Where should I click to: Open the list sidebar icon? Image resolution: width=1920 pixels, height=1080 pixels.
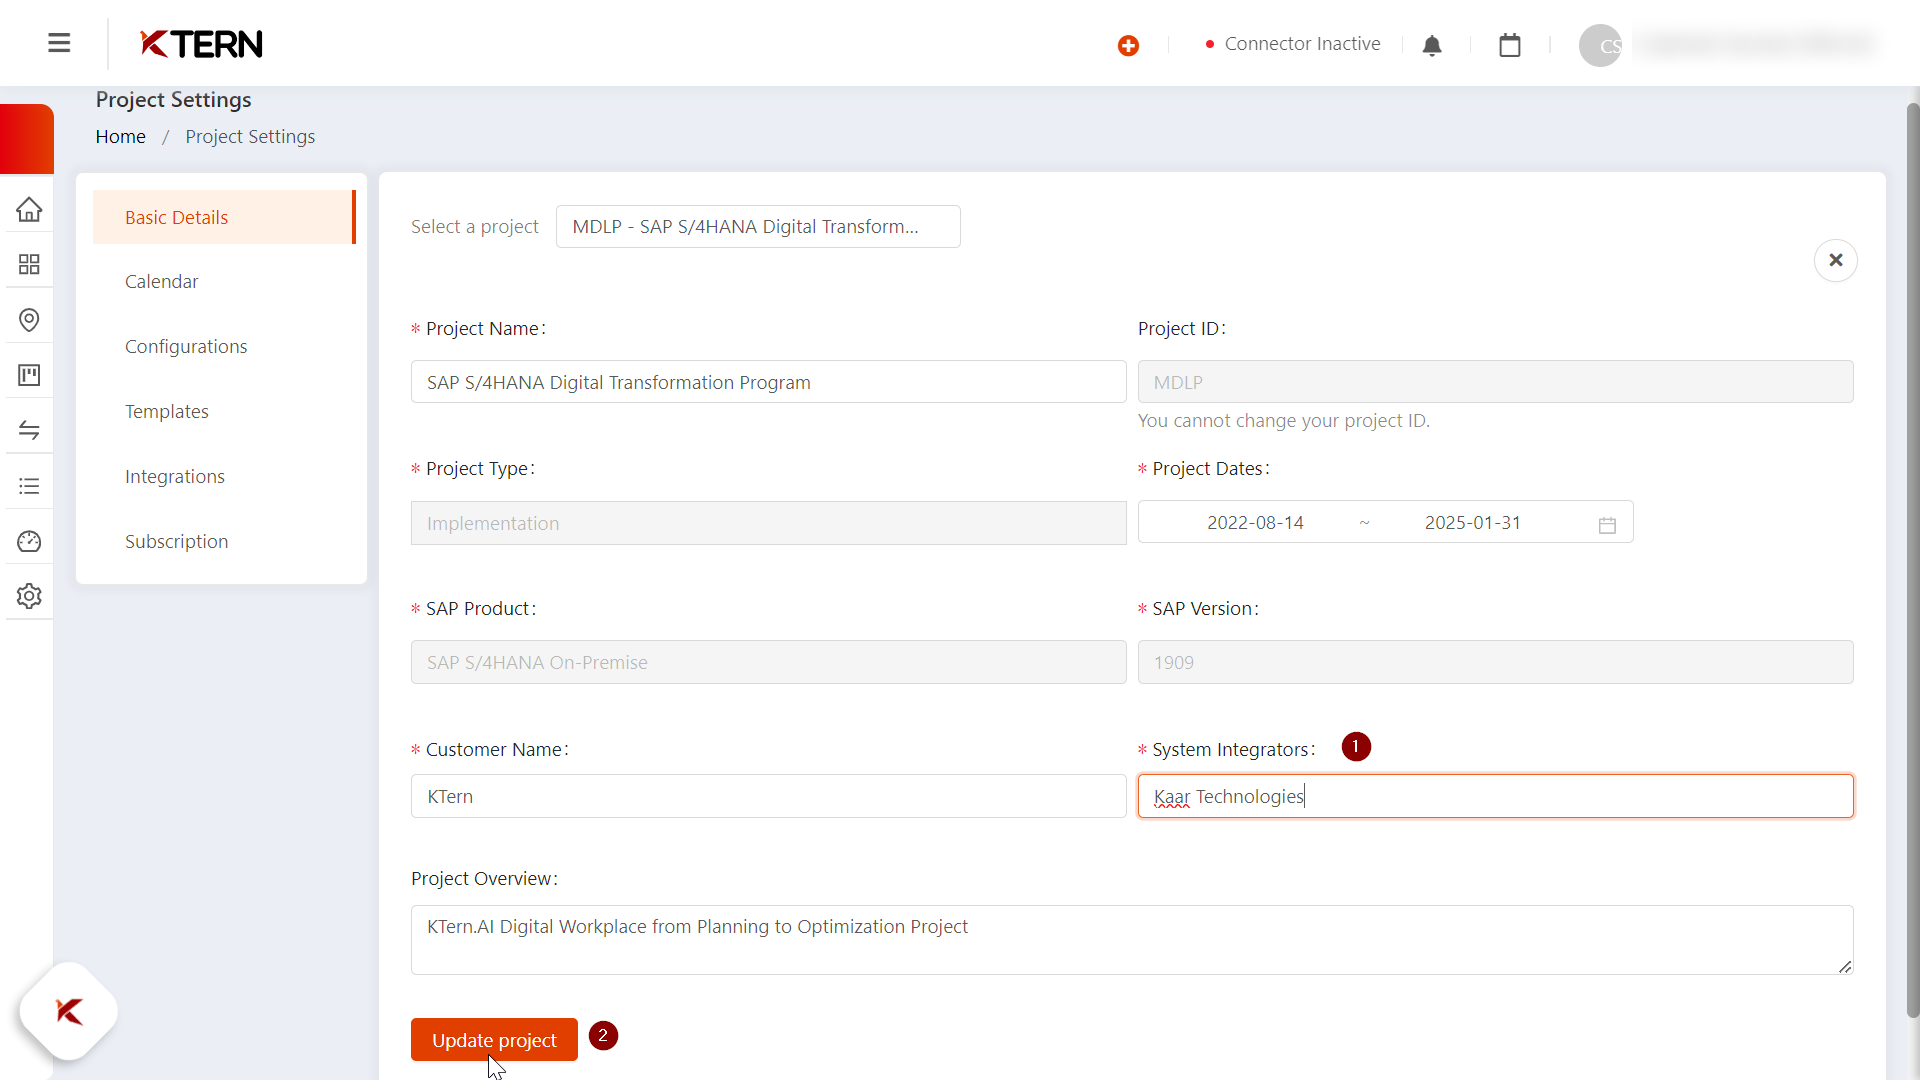pos(29,486)
